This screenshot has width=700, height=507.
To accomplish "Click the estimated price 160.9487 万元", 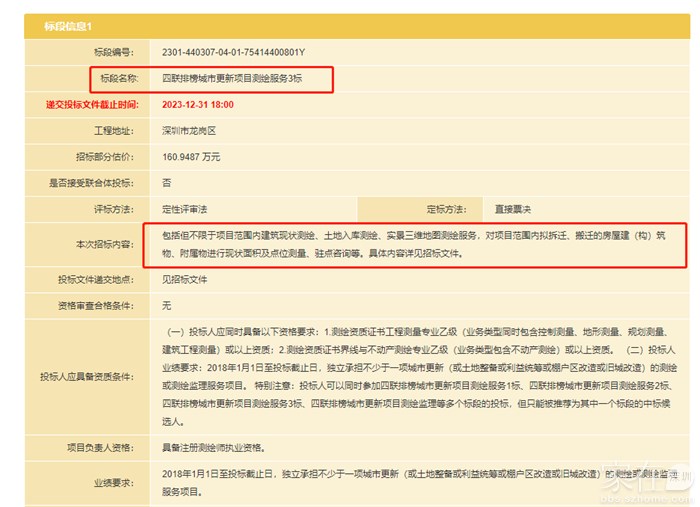I will [x=191, y=157].
